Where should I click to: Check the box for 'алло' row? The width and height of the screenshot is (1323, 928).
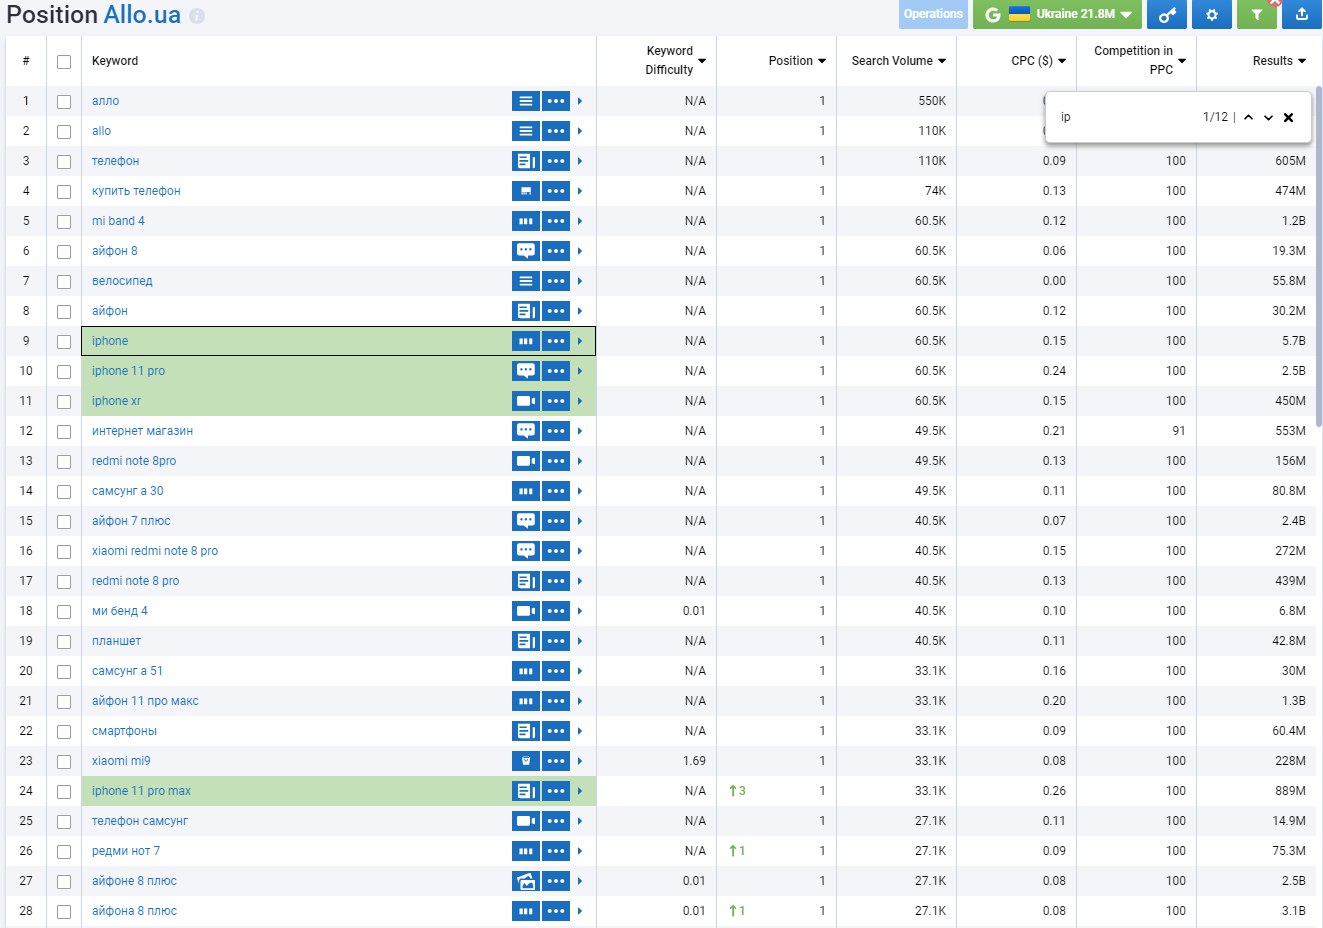[64, 102]
